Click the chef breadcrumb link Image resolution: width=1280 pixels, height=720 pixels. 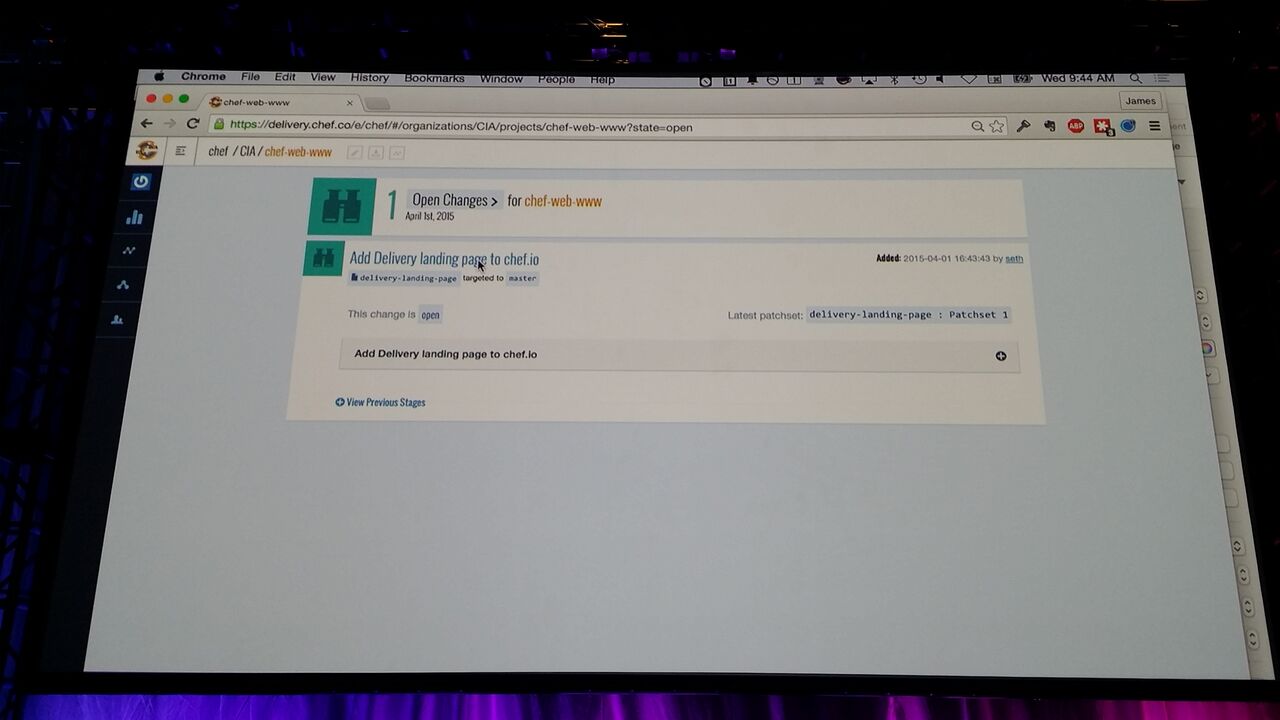(x=218, y=151)
